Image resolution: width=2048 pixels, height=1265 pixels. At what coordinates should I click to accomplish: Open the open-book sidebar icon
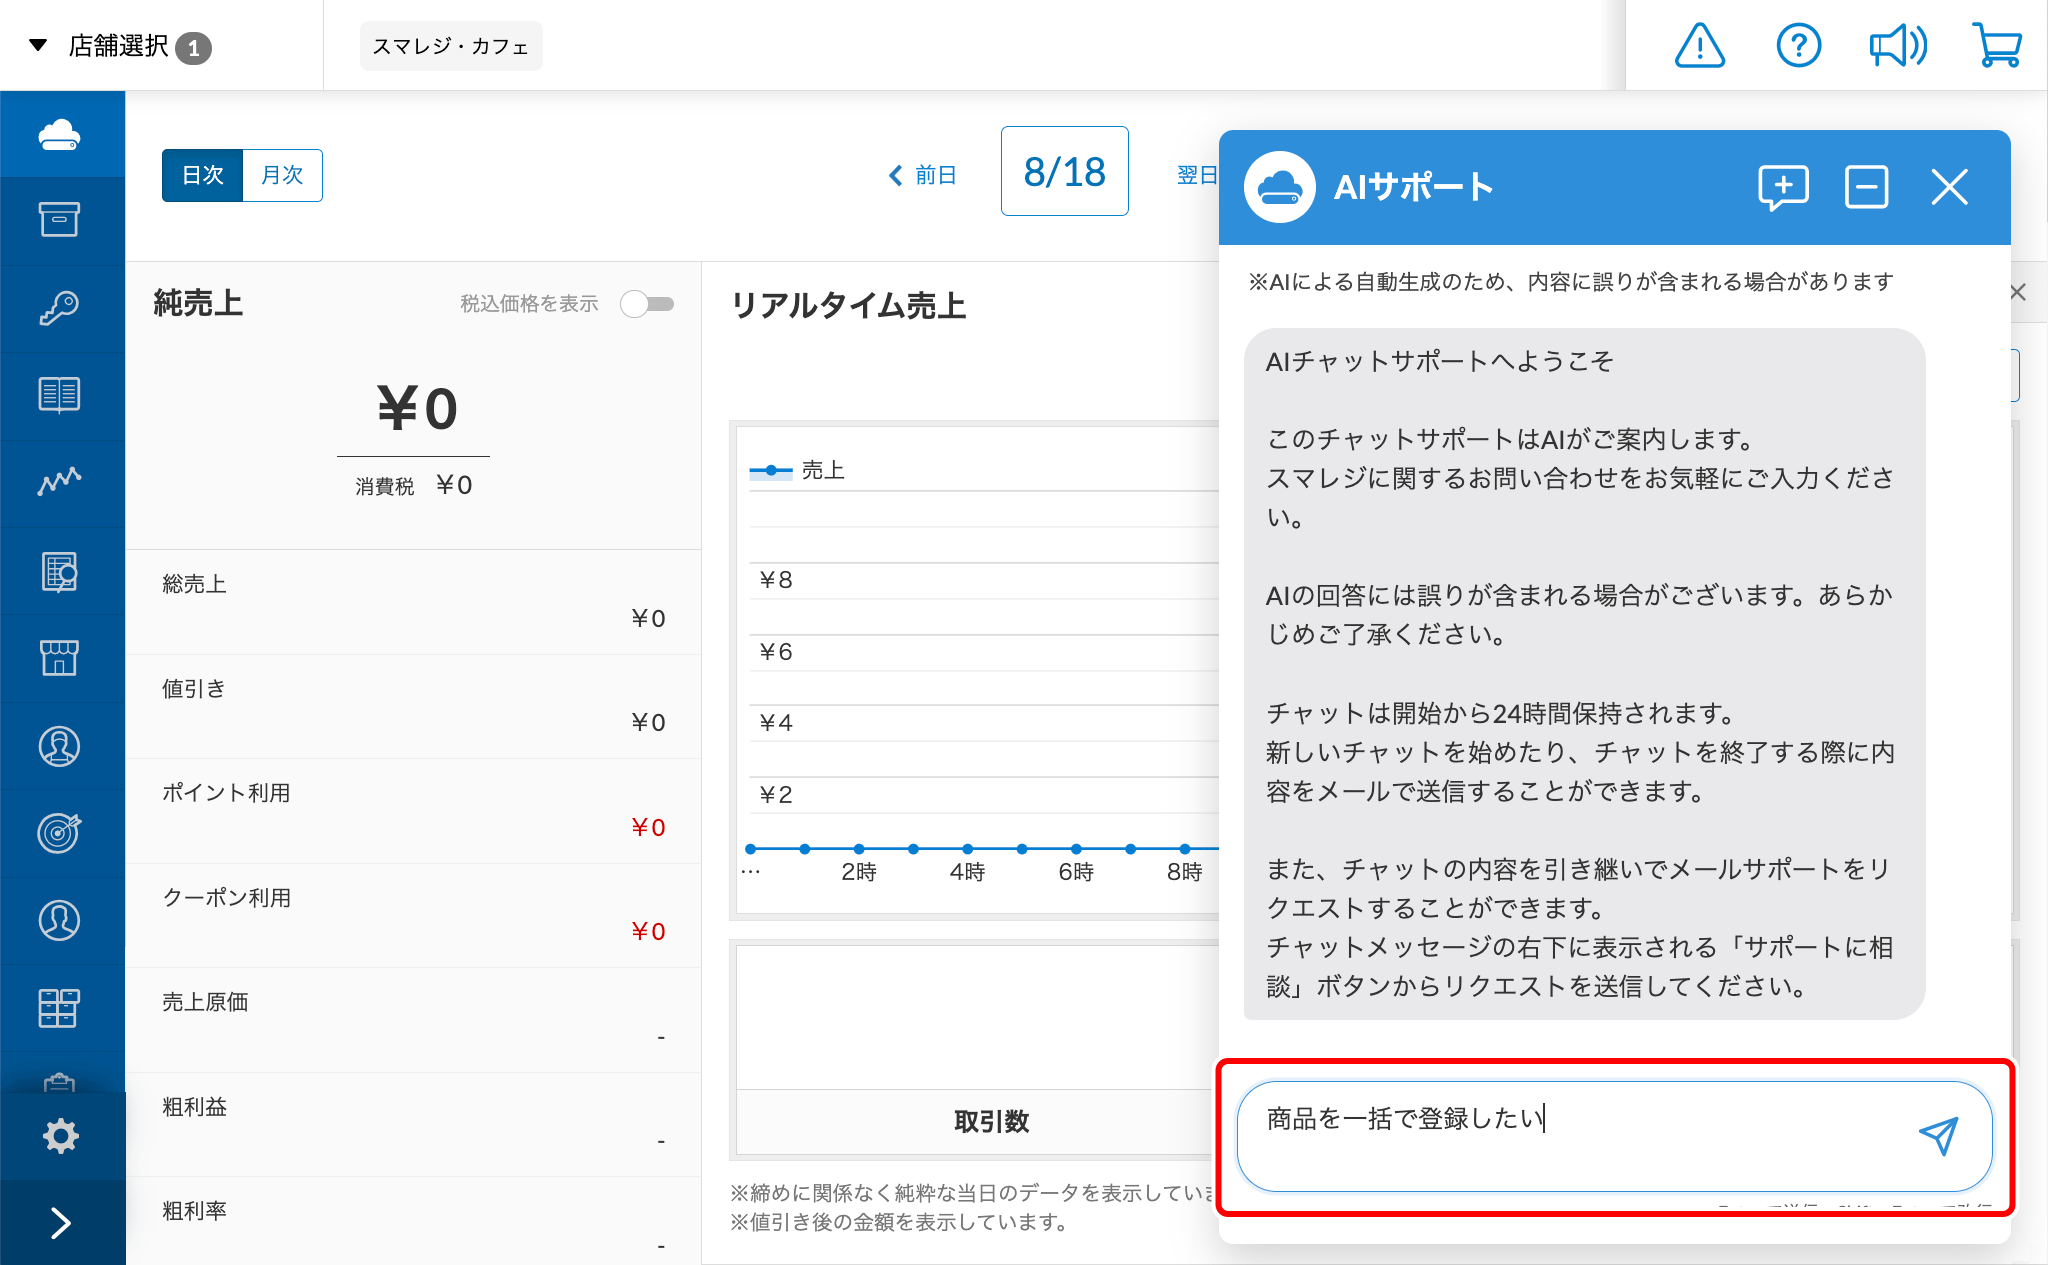[x=60, y=394]
